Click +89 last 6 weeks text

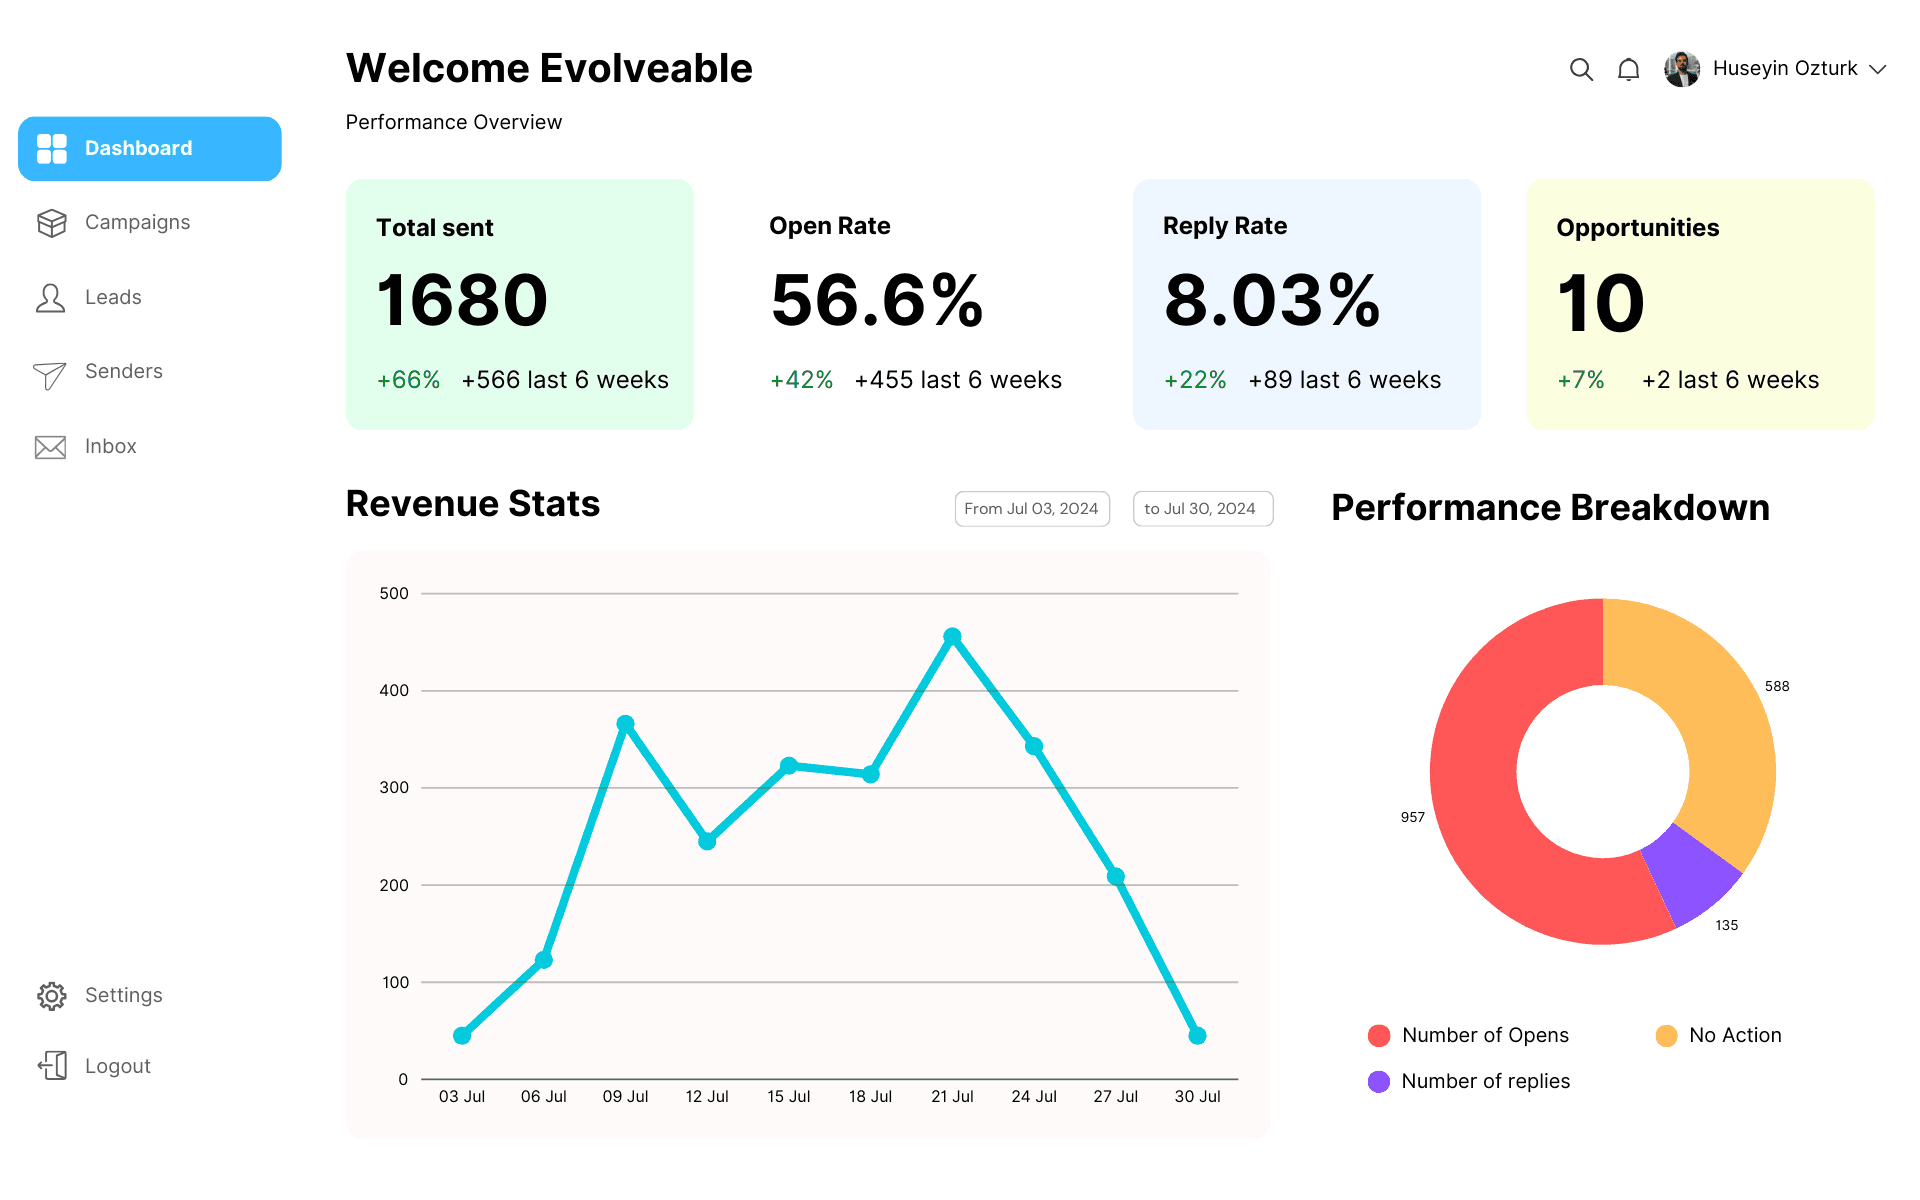(1345, 380)
